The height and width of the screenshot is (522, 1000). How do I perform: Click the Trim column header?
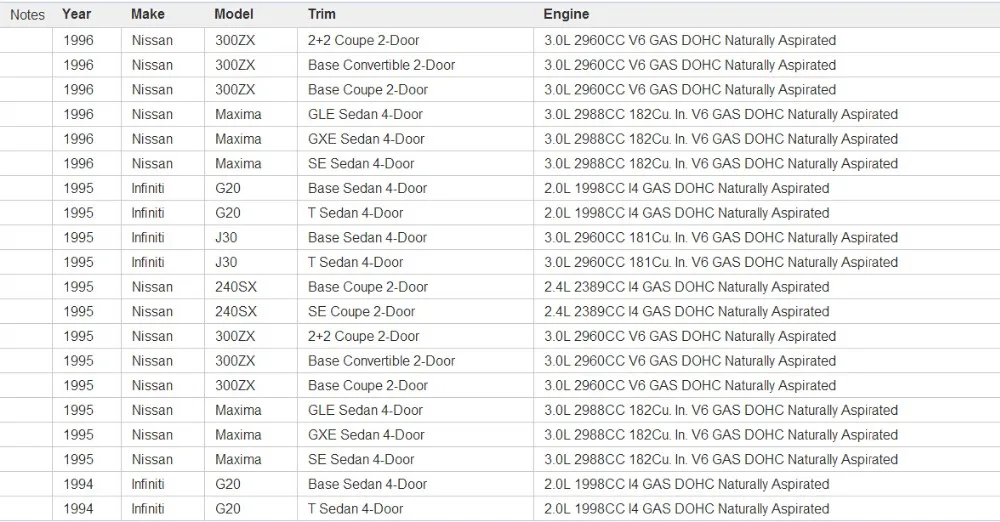321,14
